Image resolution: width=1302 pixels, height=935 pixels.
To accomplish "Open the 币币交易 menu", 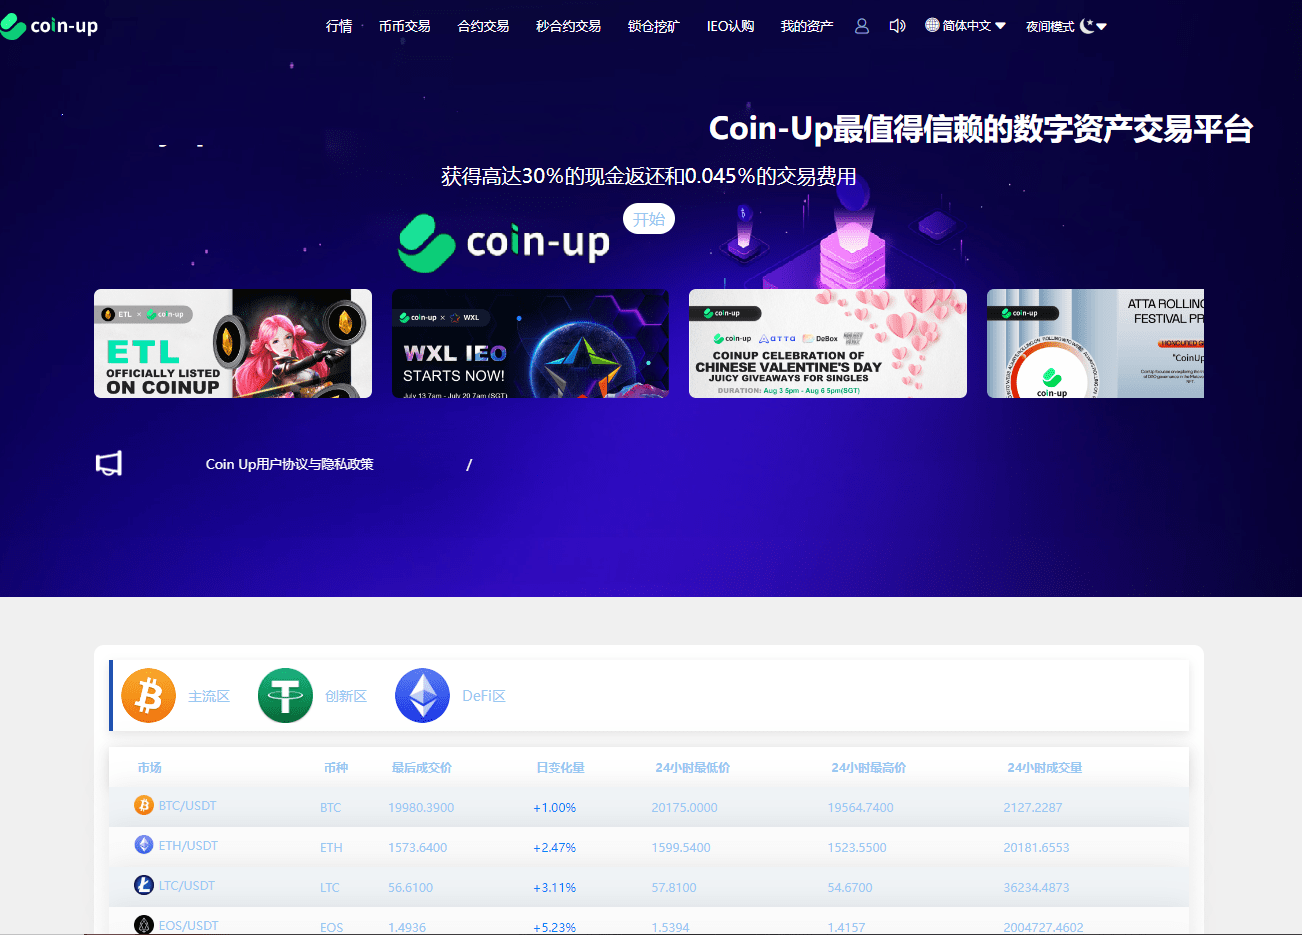I will pyautogui.click(x=404, y=26).
